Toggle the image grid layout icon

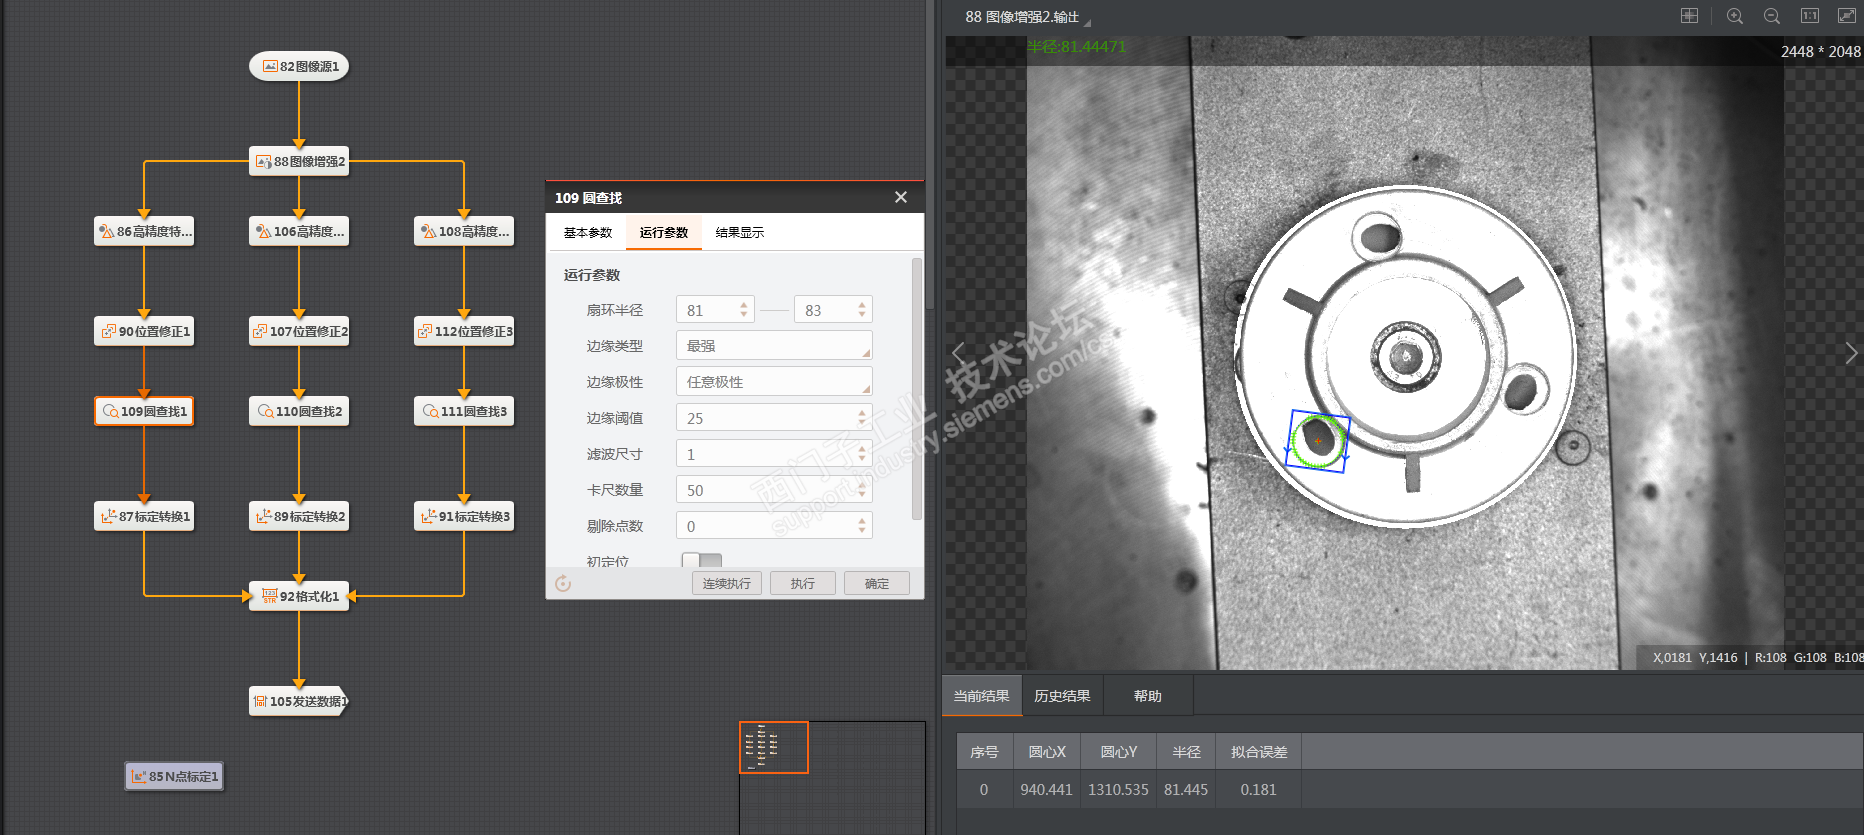coord(1689,16)
